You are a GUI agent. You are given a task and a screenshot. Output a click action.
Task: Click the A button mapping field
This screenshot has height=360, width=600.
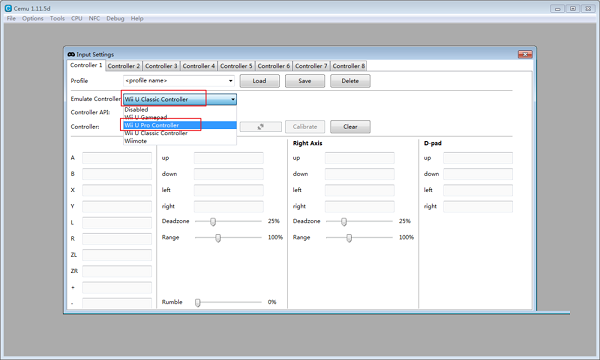(x=117, y=158)
